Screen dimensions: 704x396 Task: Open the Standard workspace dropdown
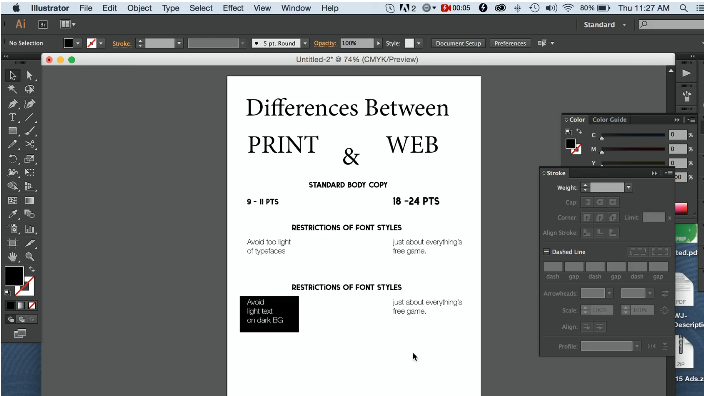tap(604, 25)
